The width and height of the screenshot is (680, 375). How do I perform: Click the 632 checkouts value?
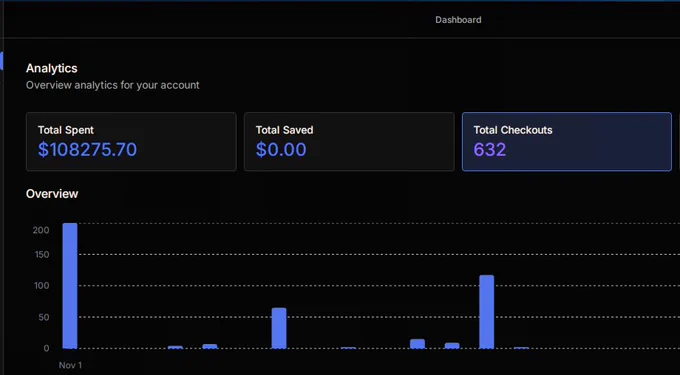point(490,150)
